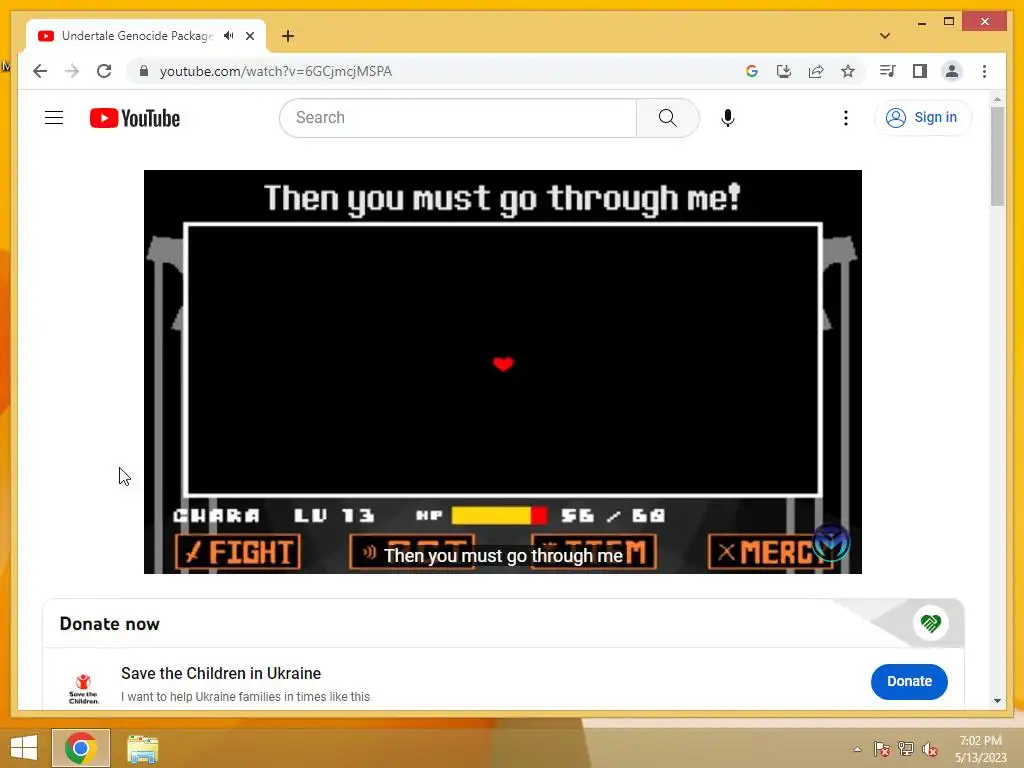
Task: Go back with the browser back arrow
Action: 40,71
